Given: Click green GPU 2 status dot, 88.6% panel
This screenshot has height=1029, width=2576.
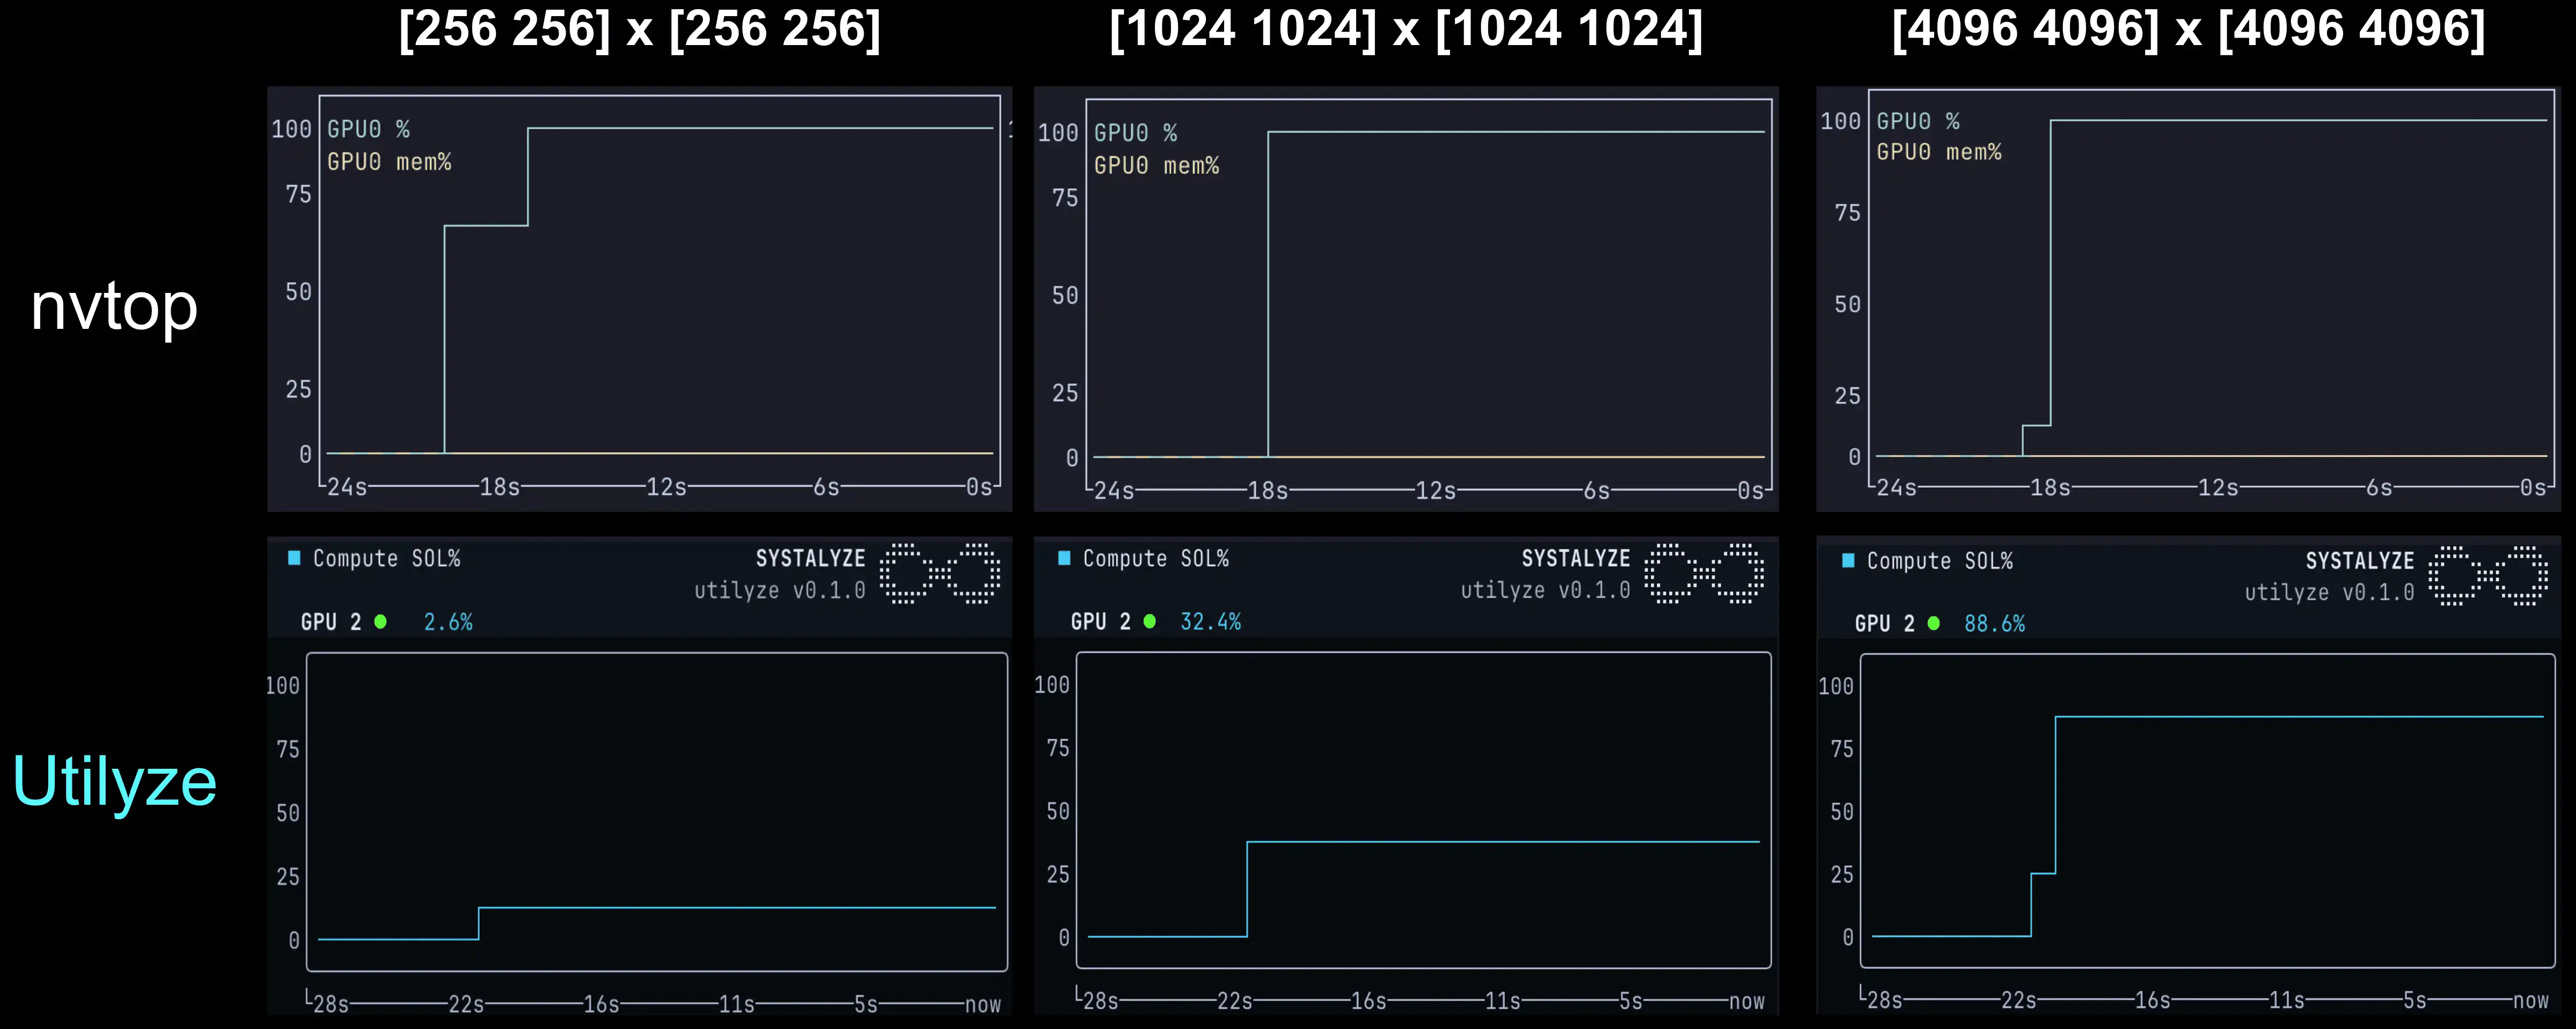Looking at the screenshot, I should point(1933,624).
